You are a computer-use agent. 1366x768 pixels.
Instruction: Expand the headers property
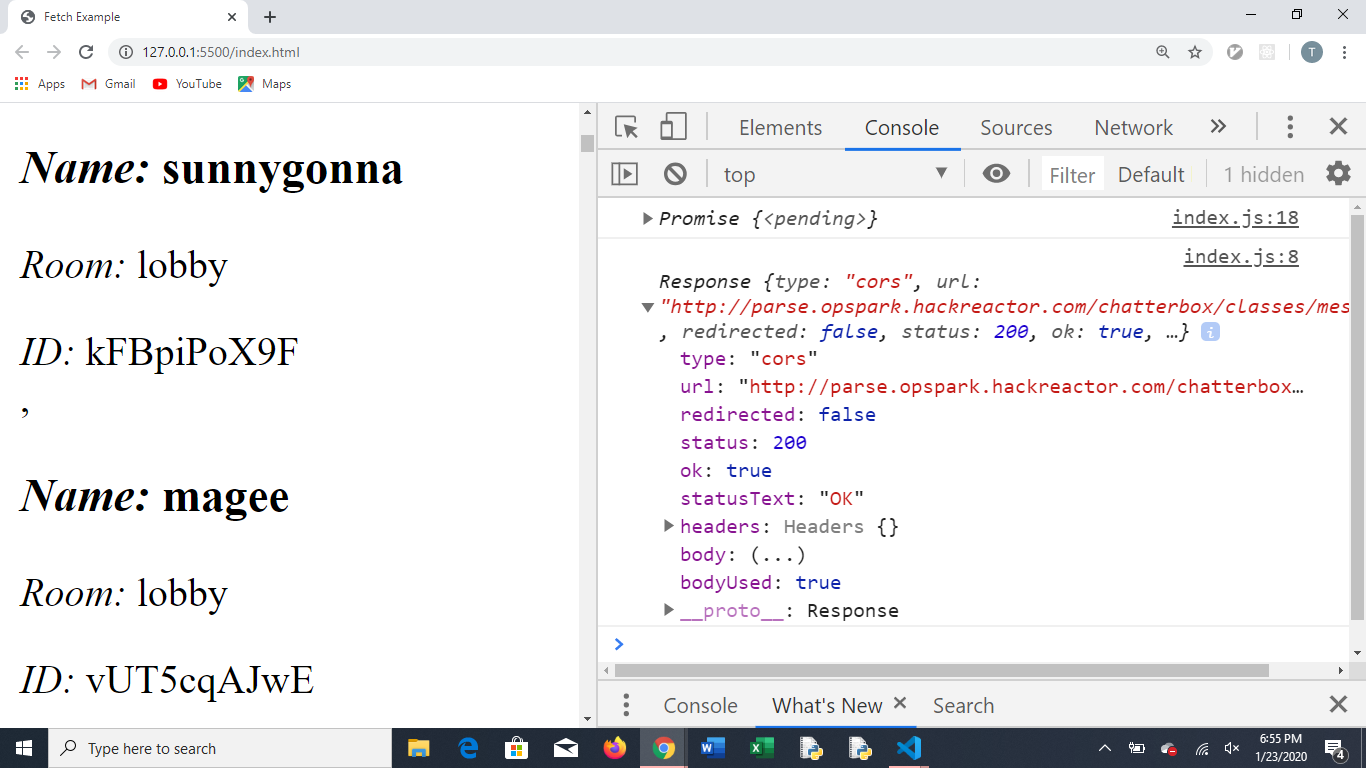coord(669,526)
